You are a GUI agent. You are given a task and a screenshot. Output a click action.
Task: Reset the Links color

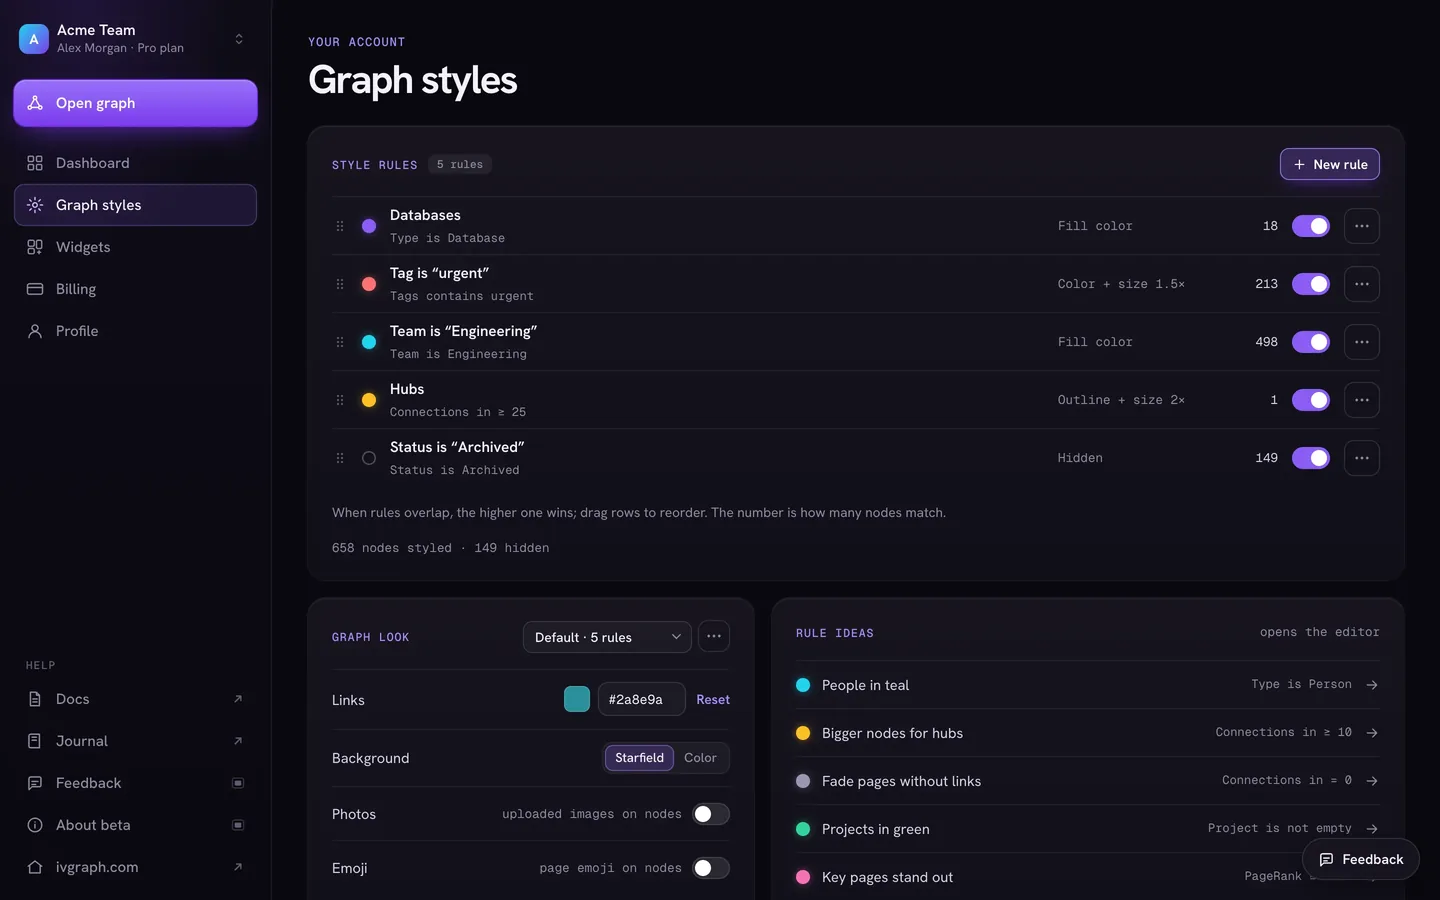click(713, 700)
